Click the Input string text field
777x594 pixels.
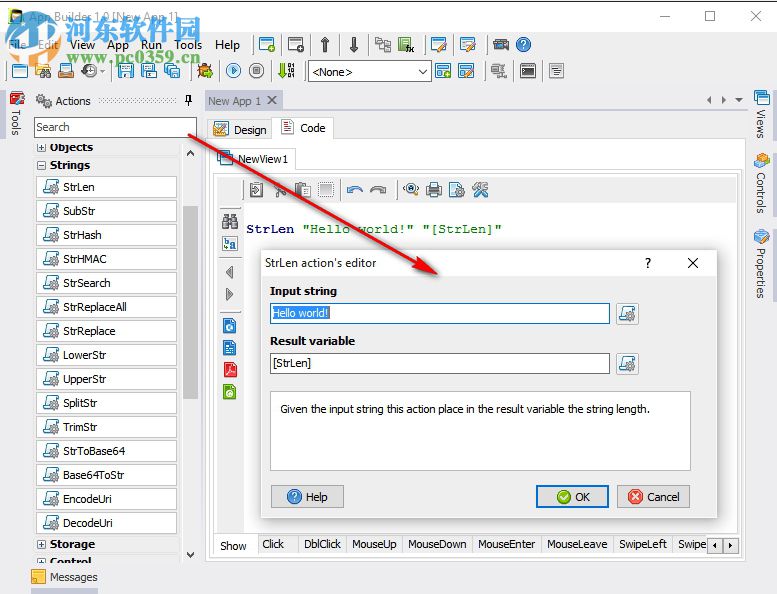pos(440,314)
